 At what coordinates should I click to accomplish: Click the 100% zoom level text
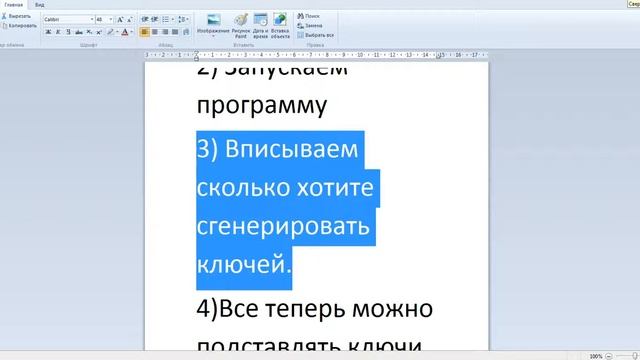(x=596, y=356)
